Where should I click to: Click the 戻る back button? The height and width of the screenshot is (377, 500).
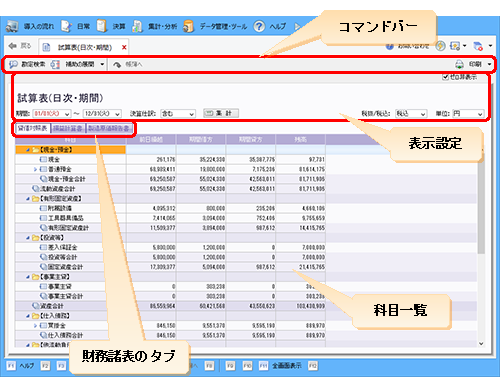(x=20, y=46)
